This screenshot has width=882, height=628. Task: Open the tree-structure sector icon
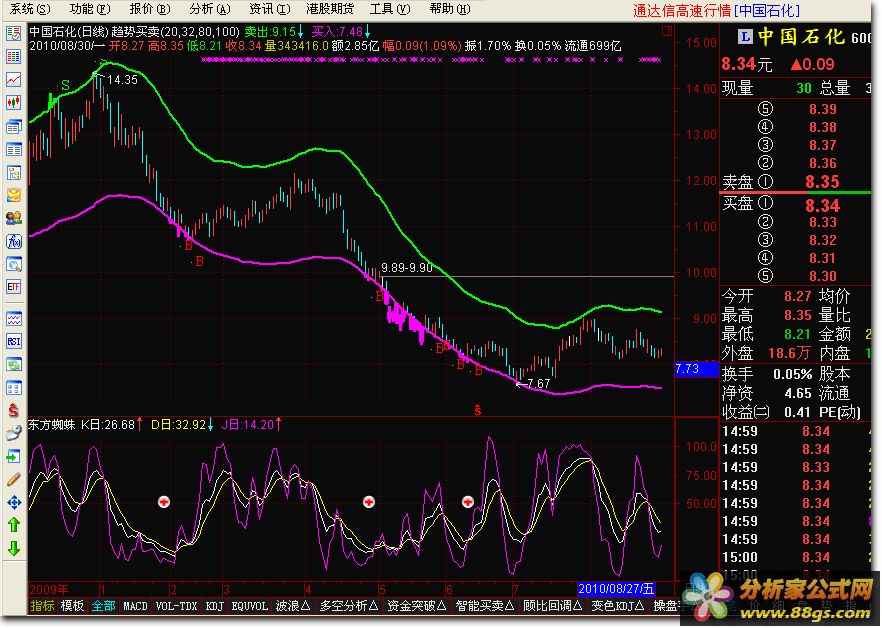[x=14, y=173]
